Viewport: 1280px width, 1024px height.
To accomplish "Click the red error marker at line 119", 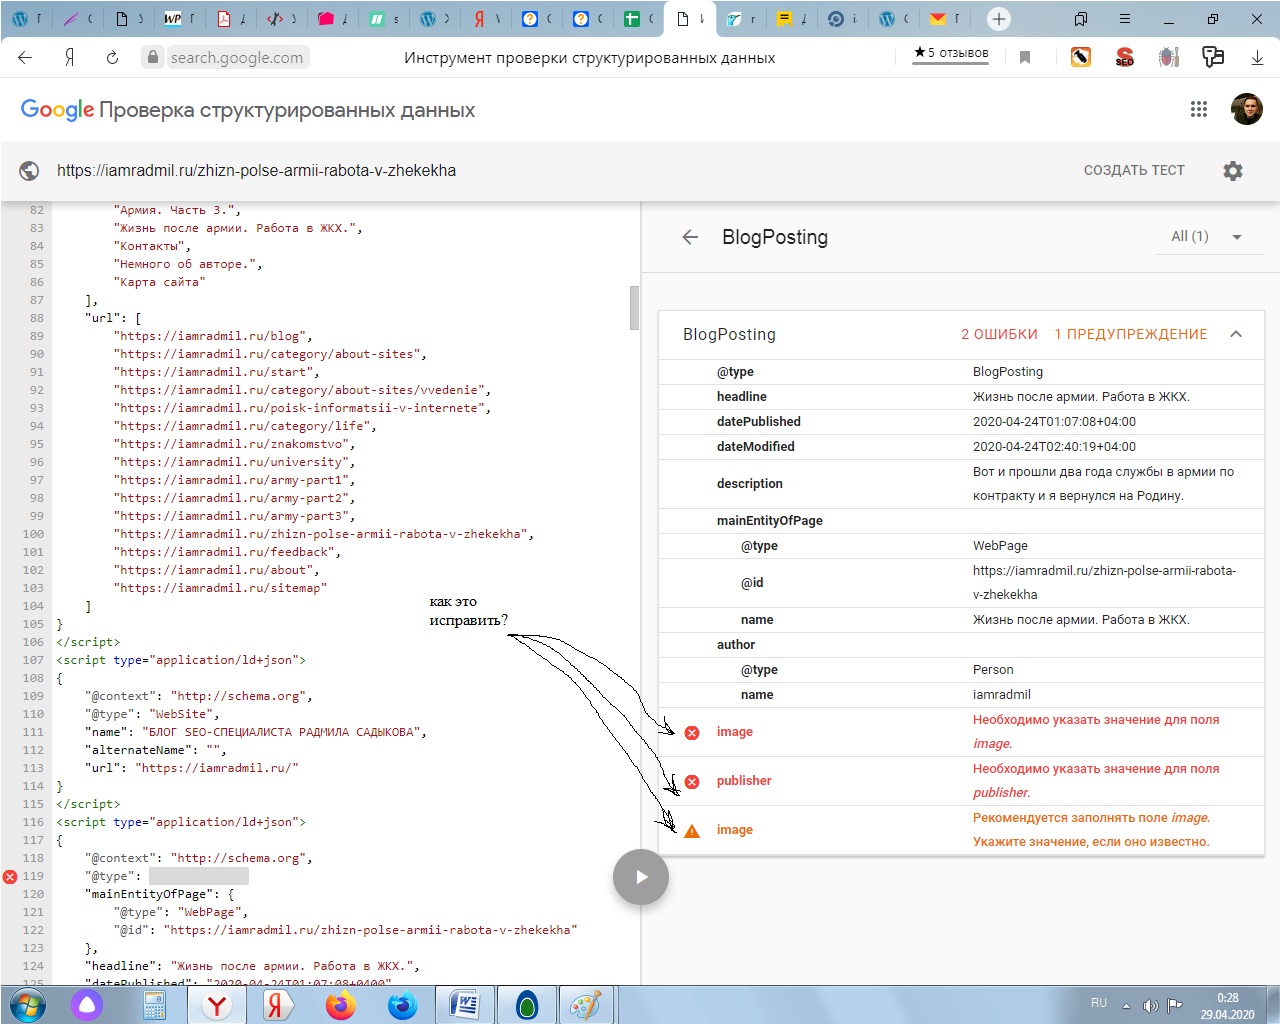I will coord(10,877).
